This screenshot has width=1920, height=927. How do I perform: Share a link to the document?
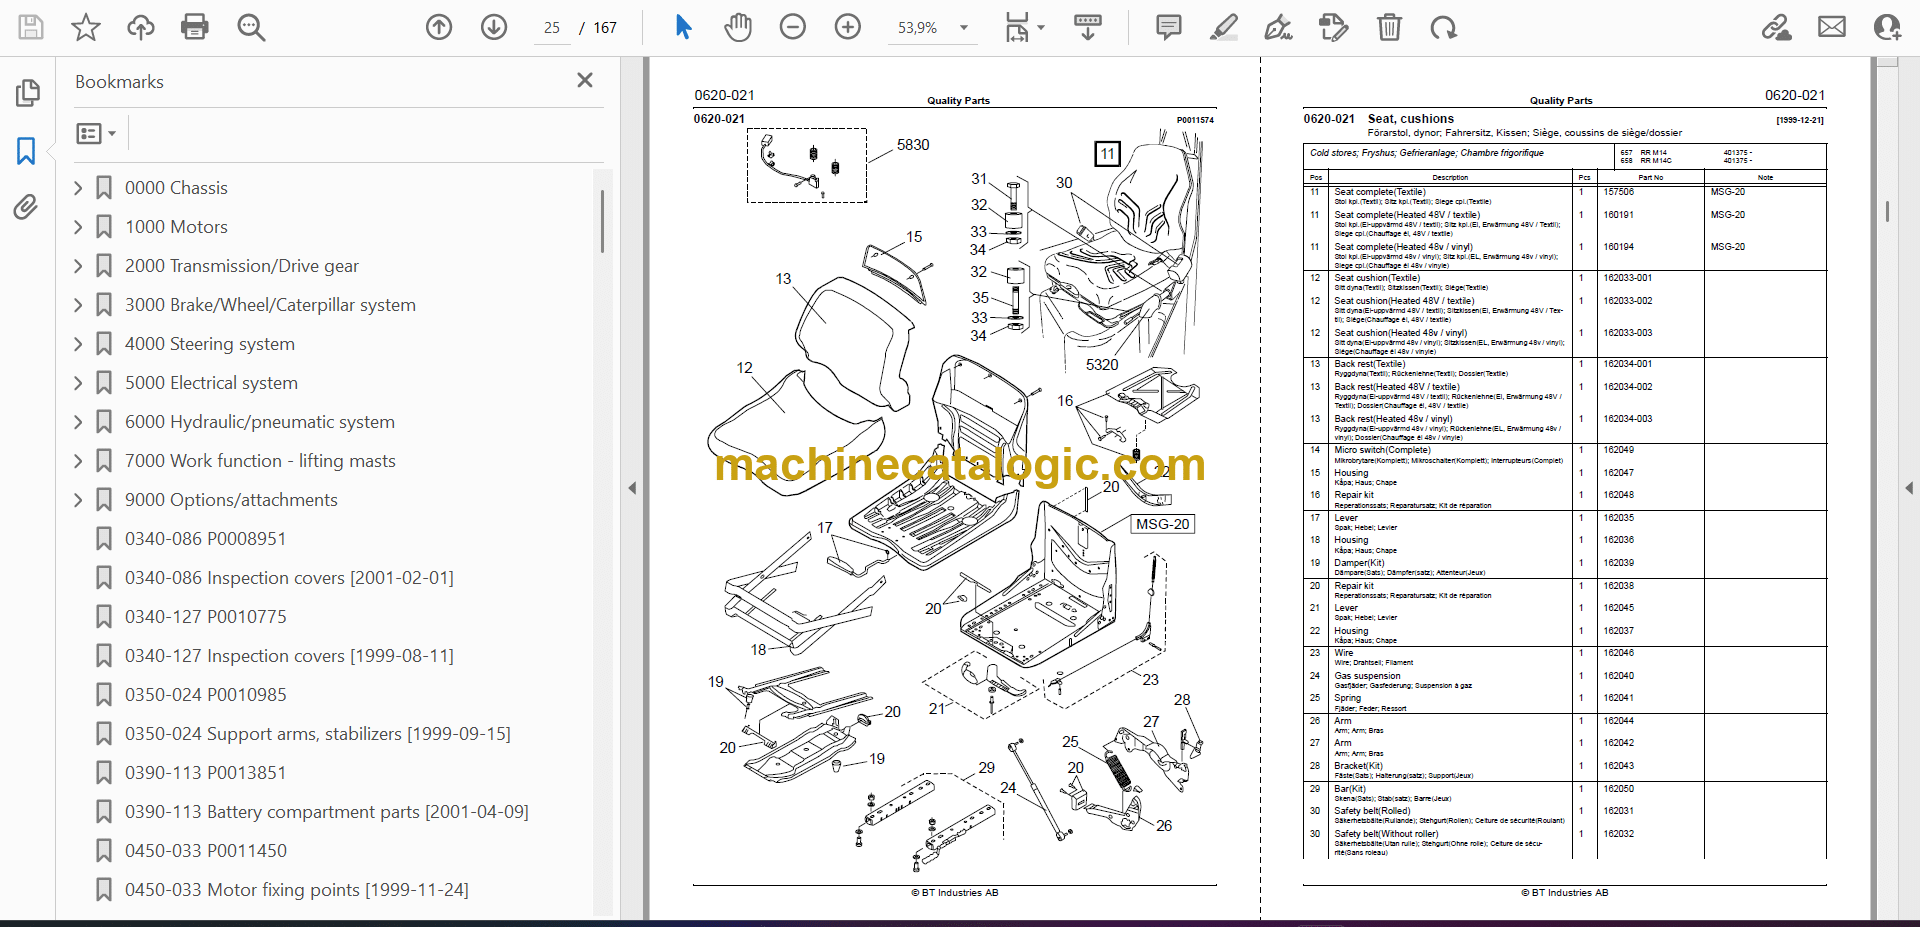coord(1777,27)
